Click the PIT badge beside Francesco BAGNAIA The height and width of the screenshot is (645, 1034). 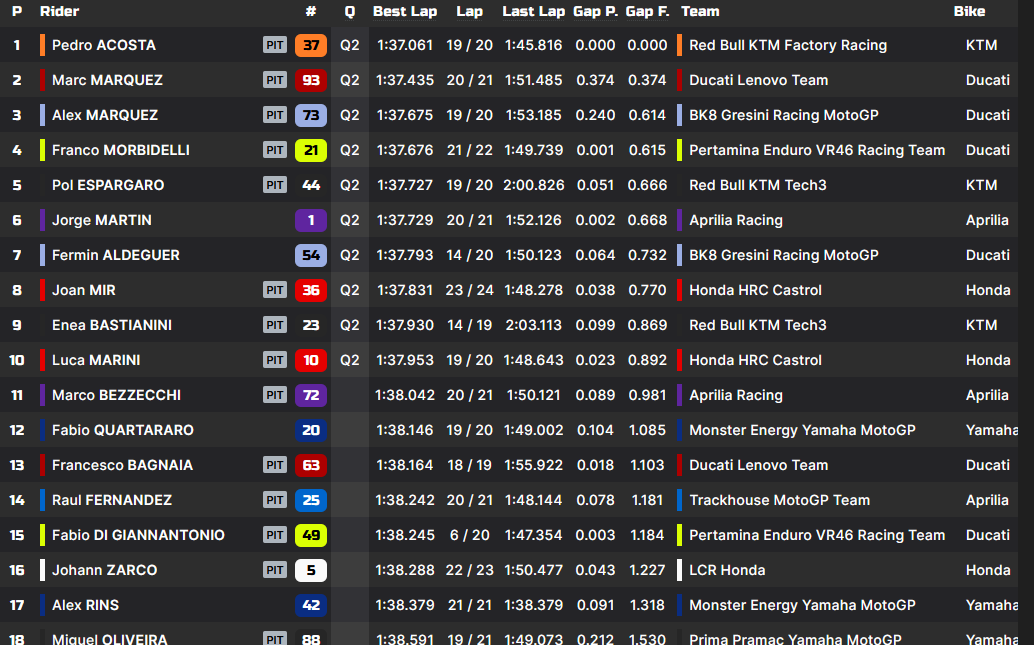click(275, 464)
